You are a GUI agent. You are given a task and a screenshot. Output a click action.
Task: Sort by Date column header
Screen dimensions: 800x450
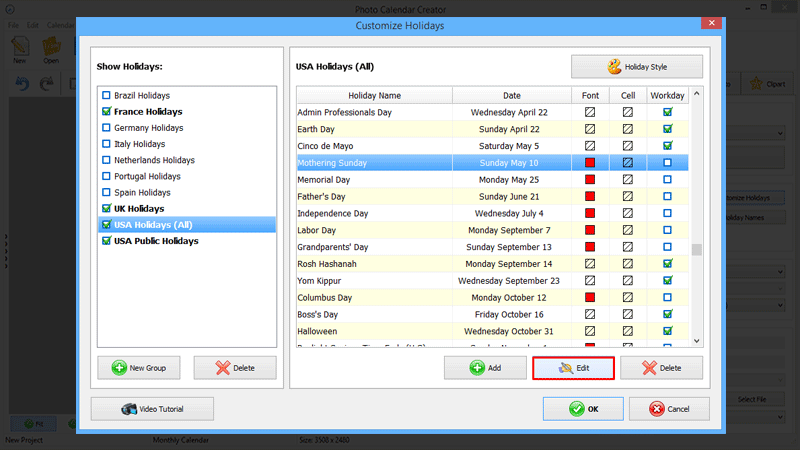point(512,95)
